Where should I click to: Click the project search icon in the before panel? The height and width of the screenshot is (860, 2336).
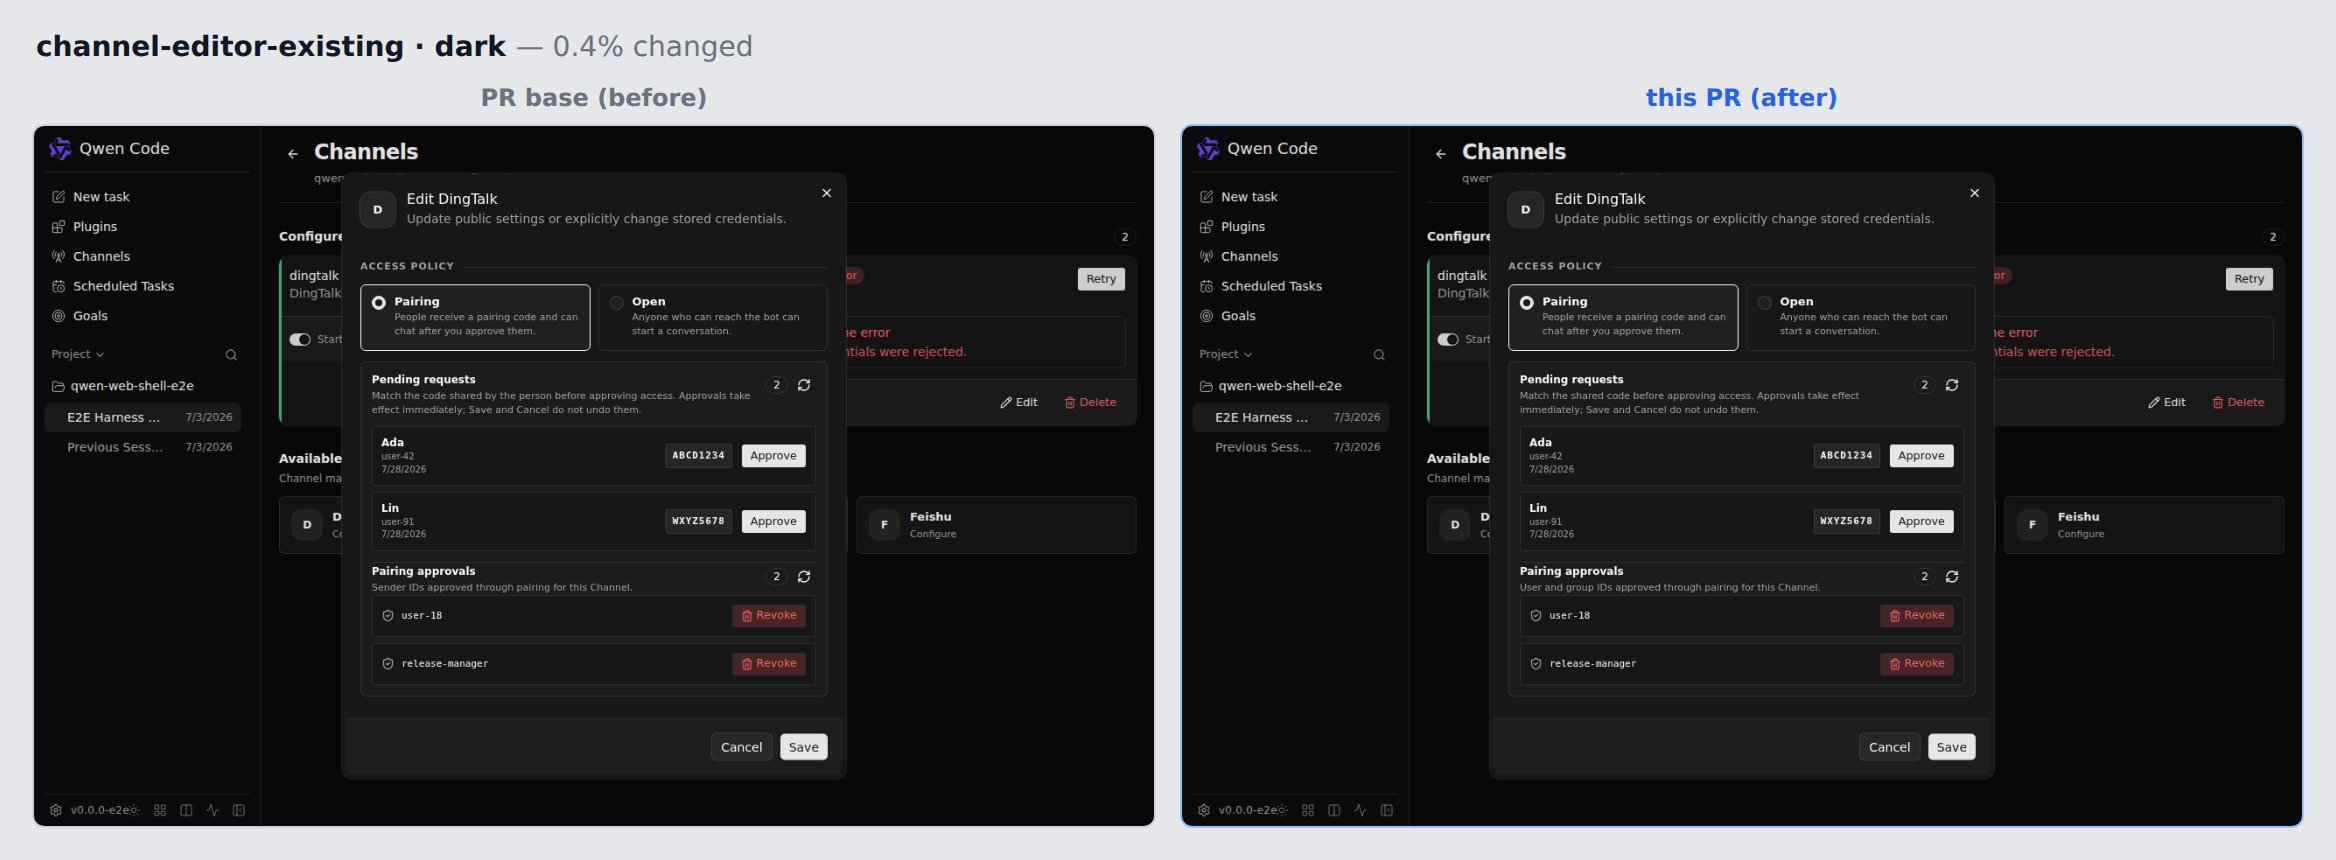231,355
